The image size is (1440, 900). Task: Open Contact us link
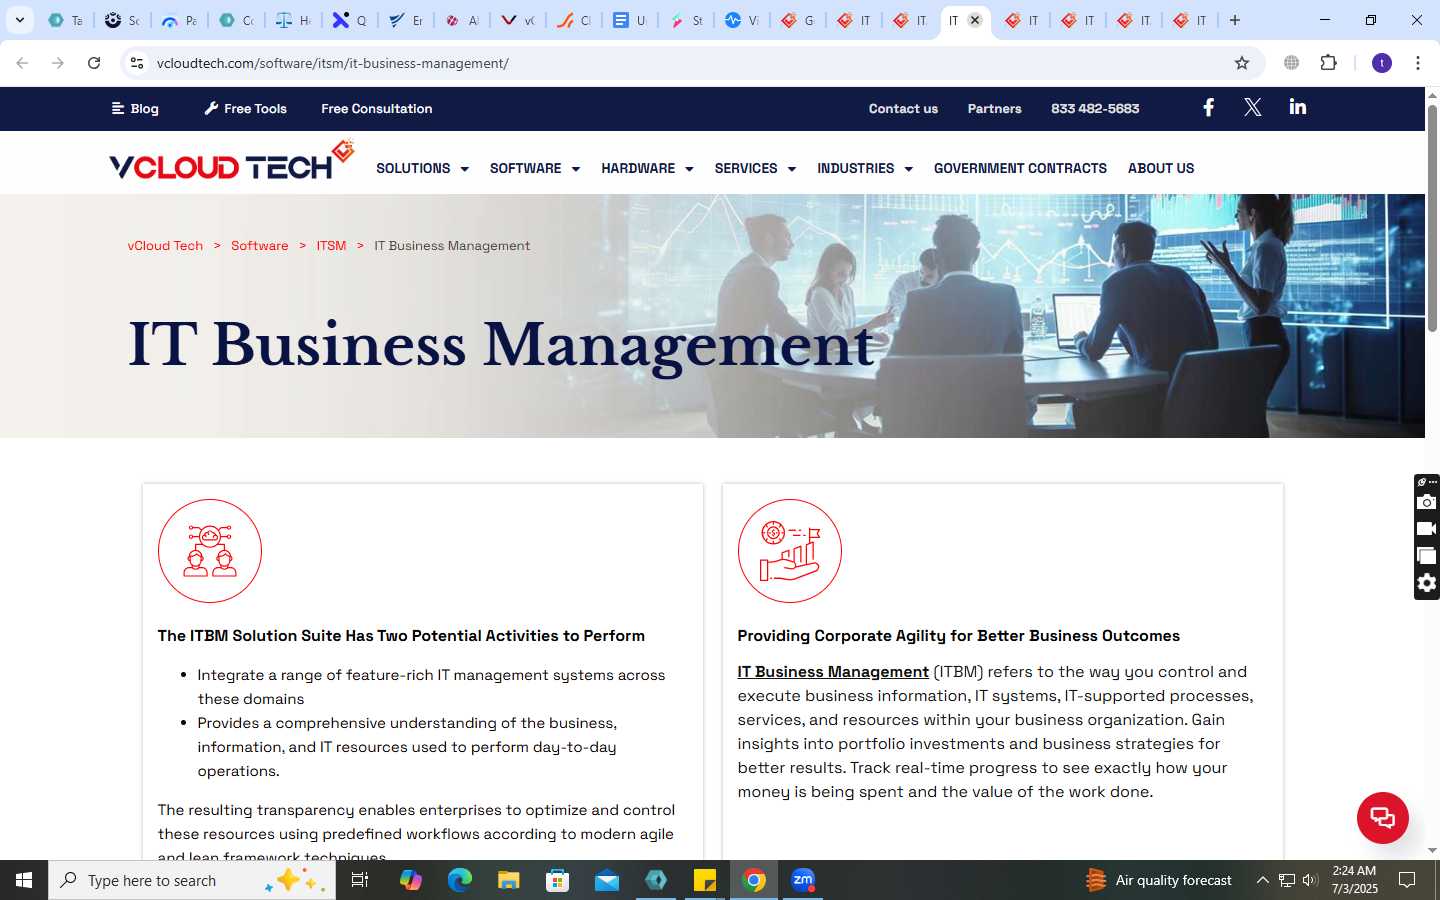tap(903, 108)
